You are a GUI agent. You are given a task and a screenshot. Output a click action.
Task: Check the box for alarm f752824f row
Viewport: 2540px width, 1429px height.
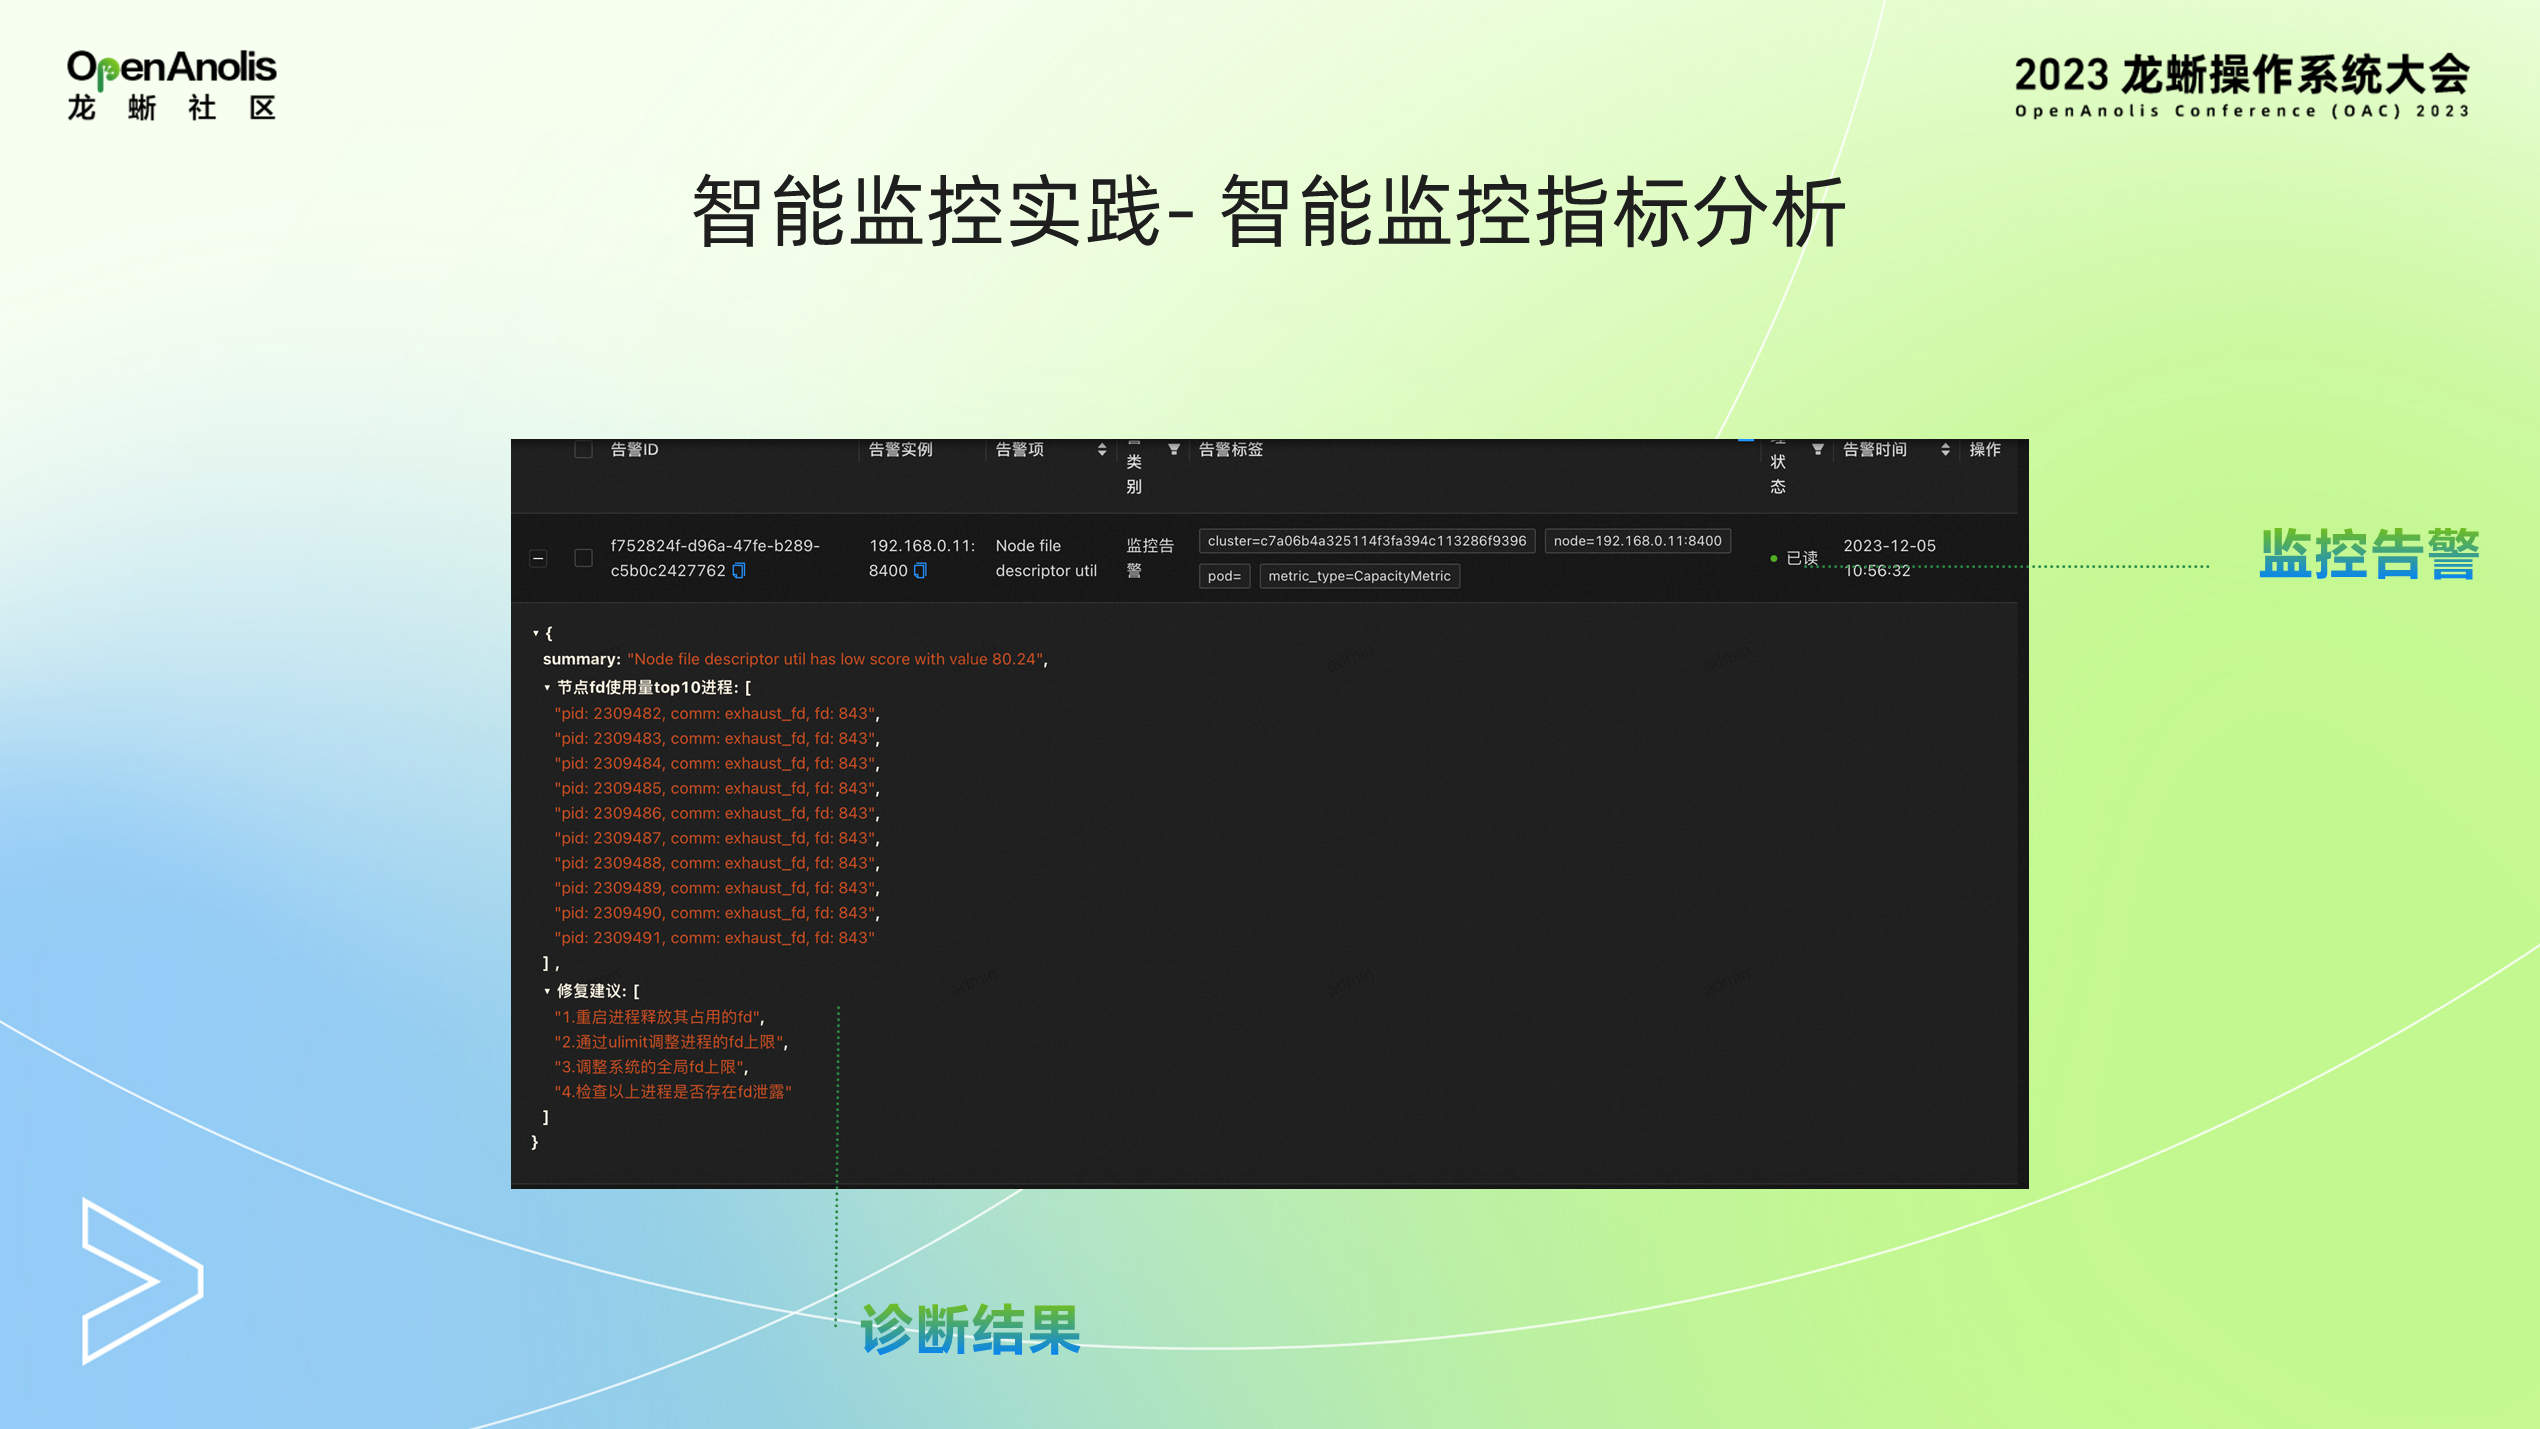[x=584, y=558]
